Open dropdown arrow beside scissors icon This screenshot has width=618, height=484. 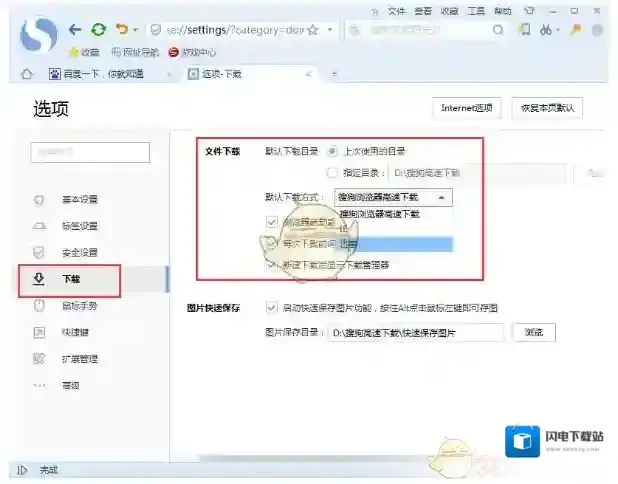click(558, 30)
